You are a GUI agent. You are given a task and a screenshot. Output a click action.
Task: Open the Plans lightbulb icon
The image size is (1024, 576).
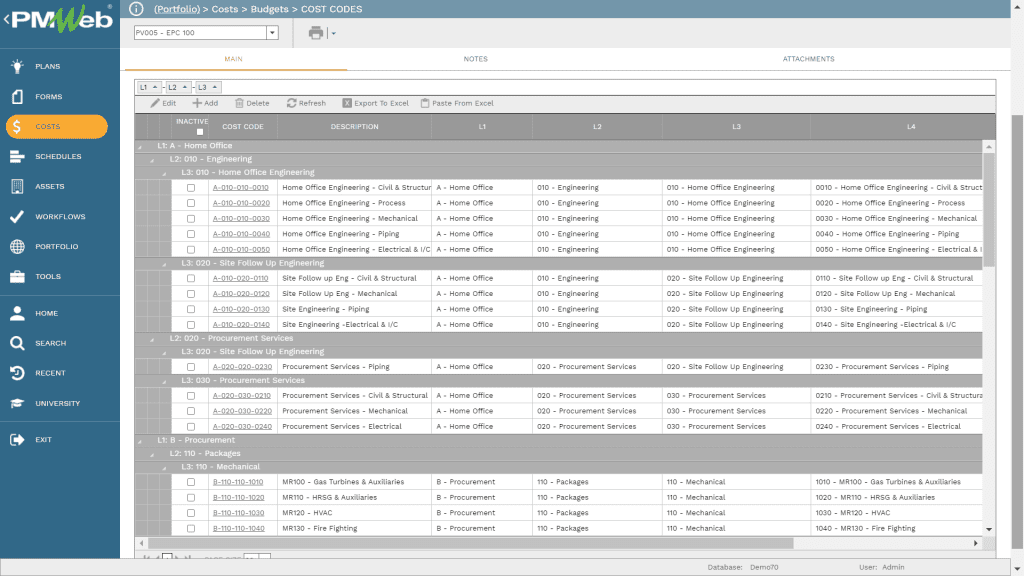pyautogui.click(x=18, y=66)
